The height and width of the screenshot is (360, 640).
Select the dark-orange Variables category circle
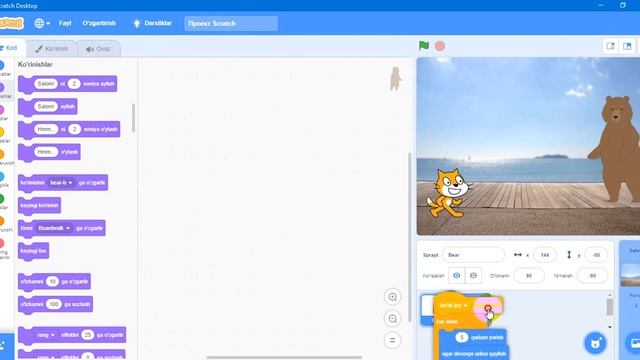pos(2,221)
